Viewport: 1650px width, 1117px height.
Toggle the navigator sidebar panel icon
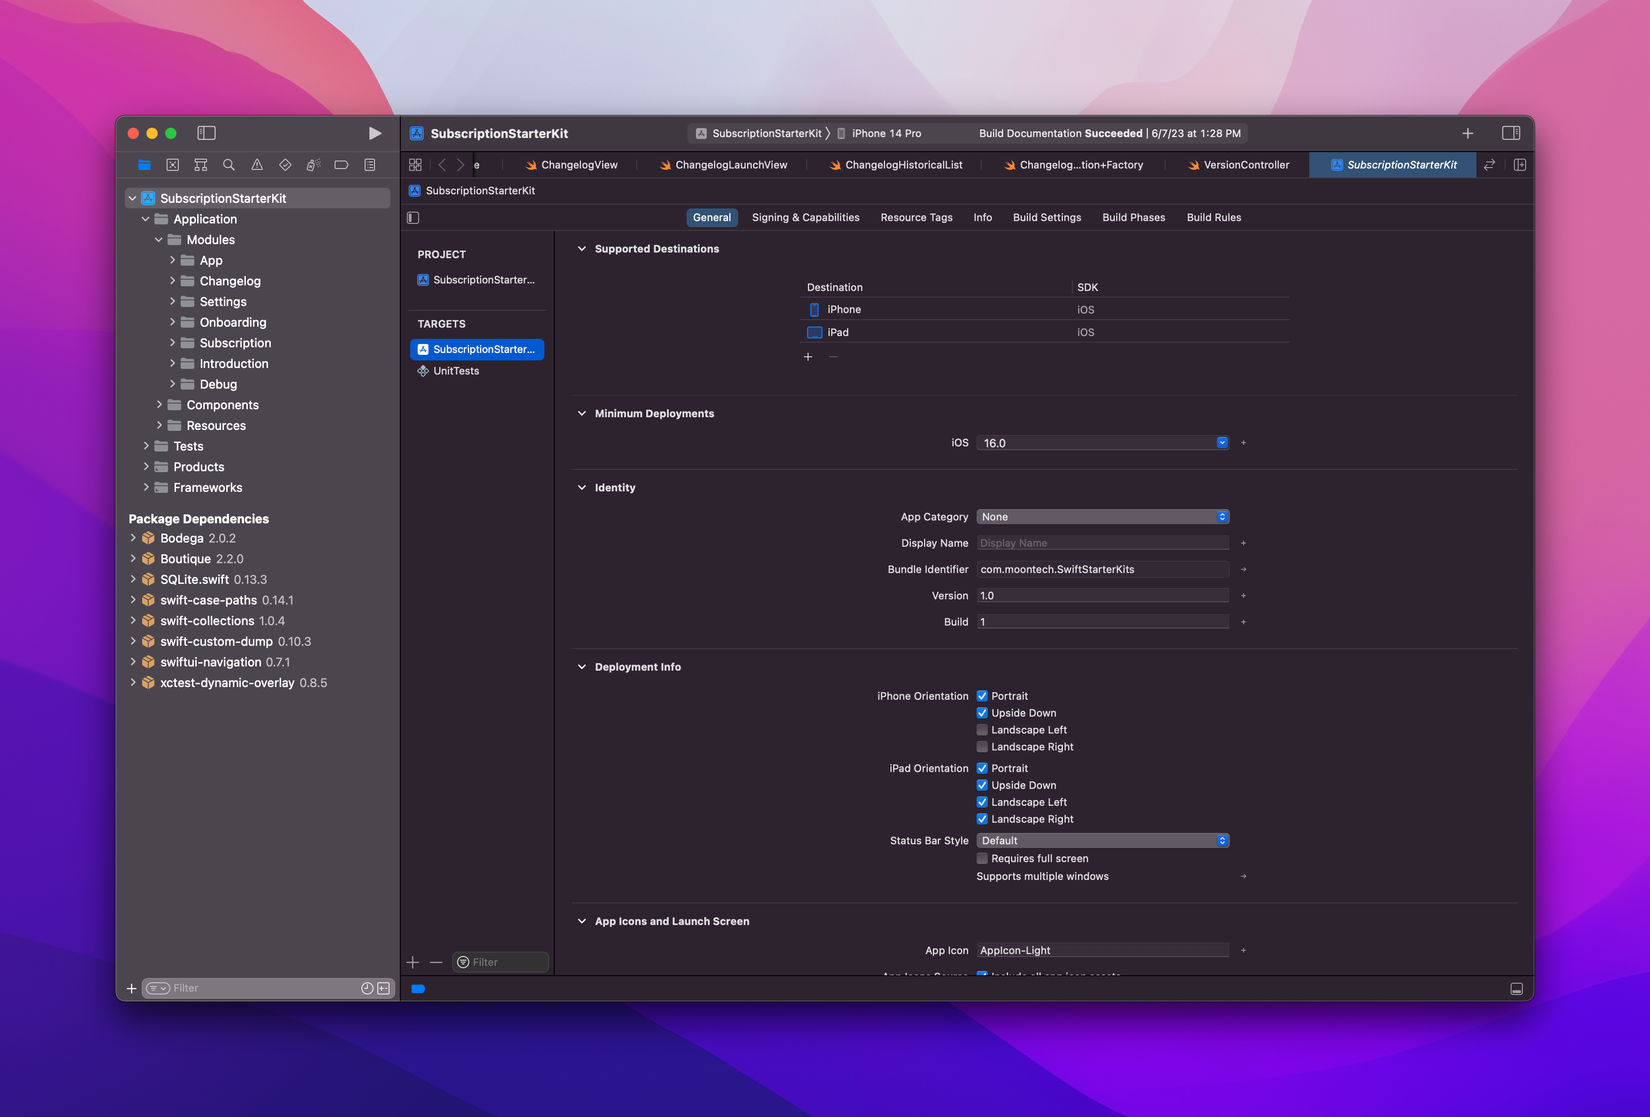point(206,133)
